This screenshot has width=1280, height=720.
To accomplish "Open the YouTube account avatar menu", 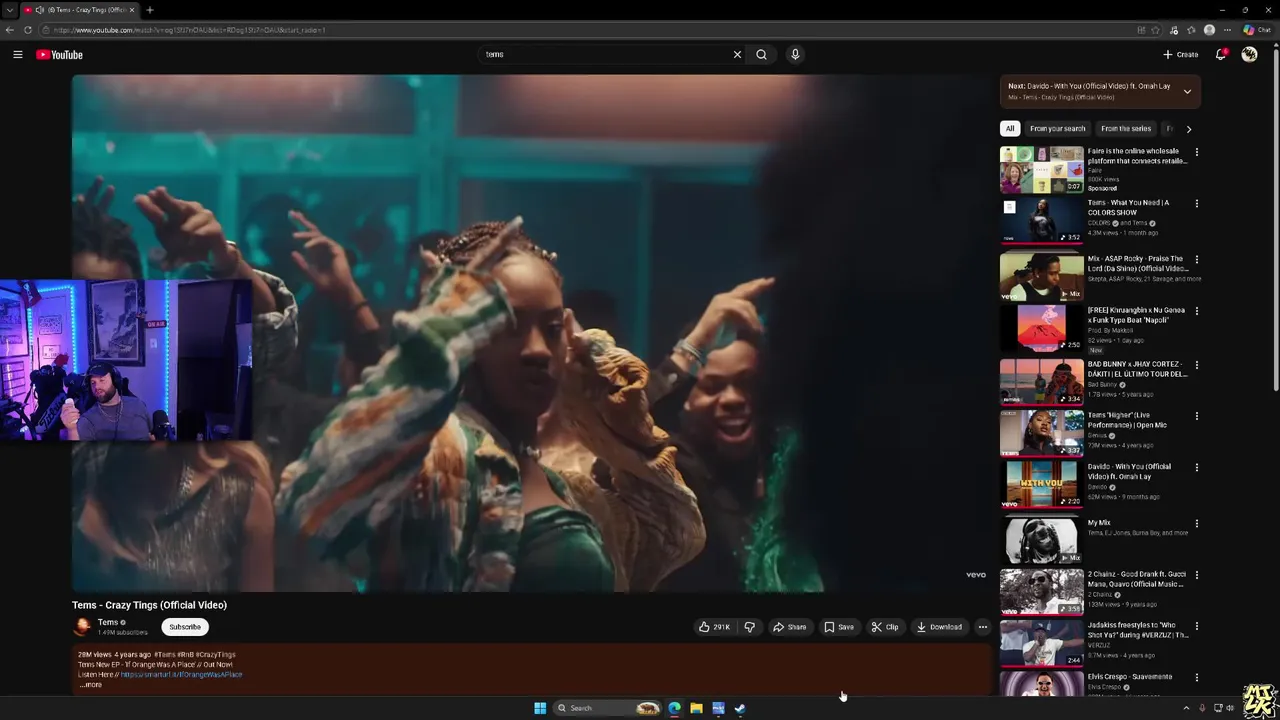I will tap(1249, 55).
